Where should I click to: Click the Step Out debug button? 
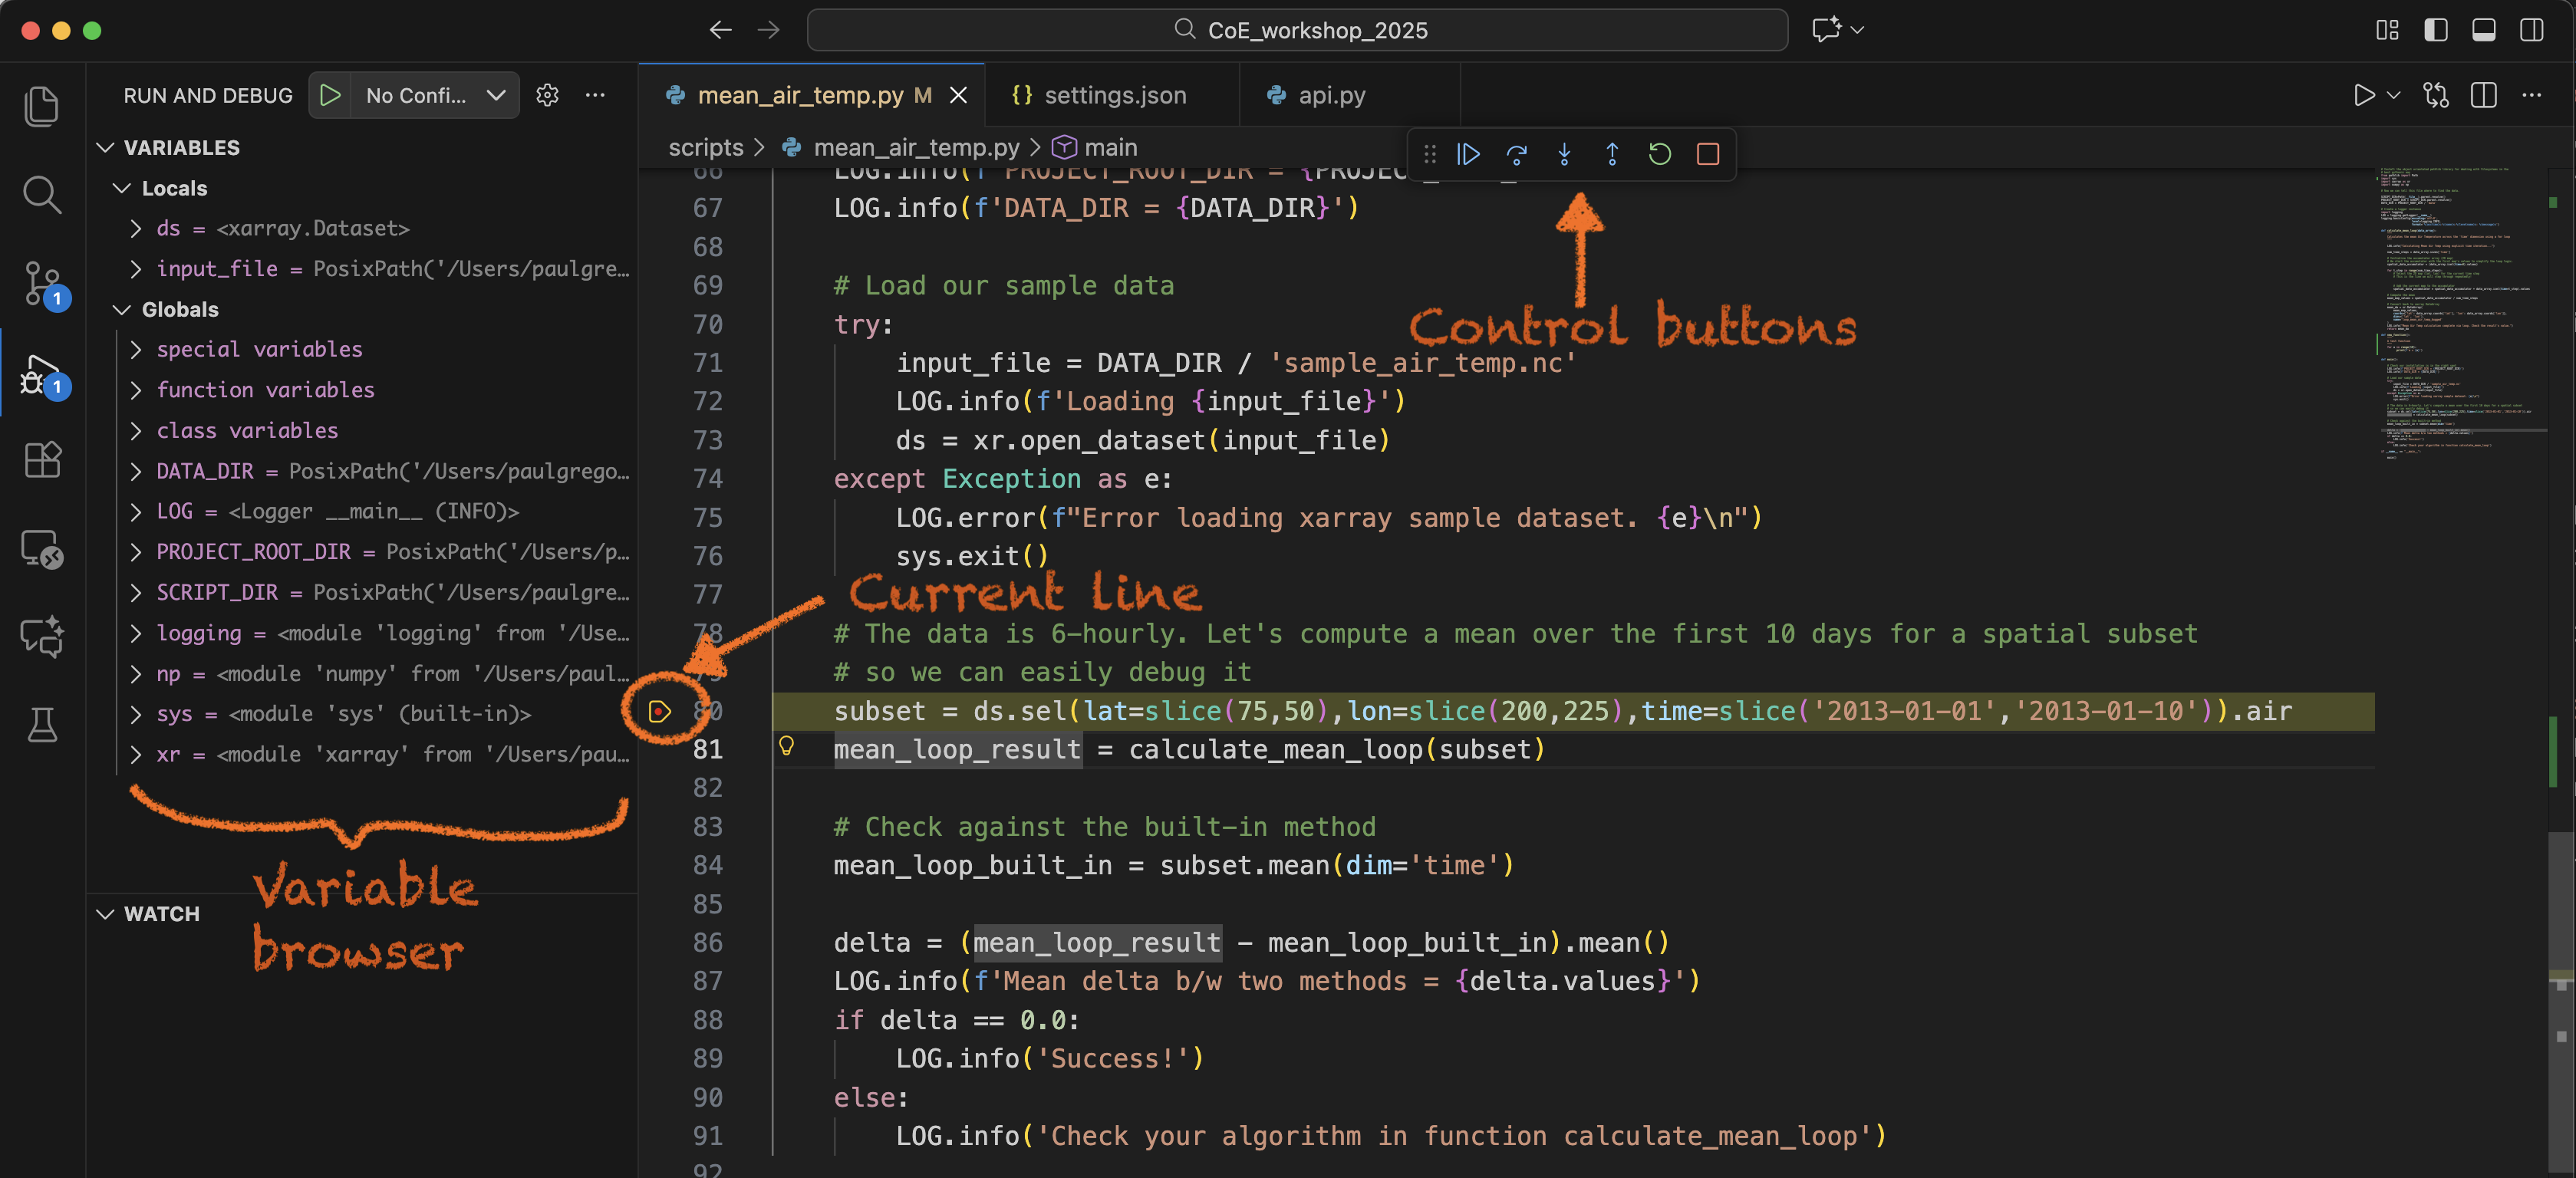1612,154
